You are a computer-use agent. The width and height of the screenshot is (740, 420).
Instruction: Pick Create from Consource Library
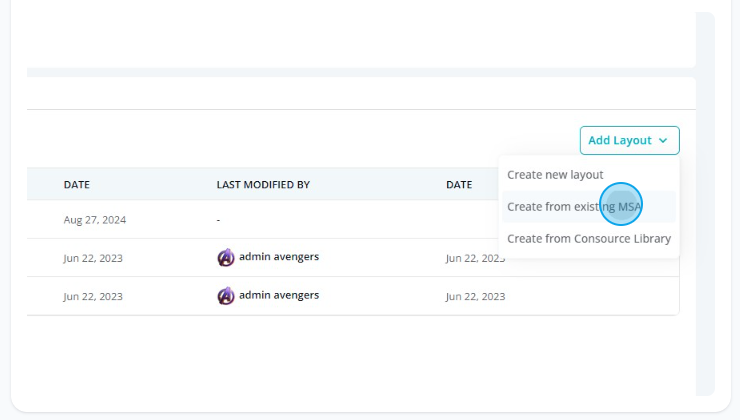(x=589, y=239)
